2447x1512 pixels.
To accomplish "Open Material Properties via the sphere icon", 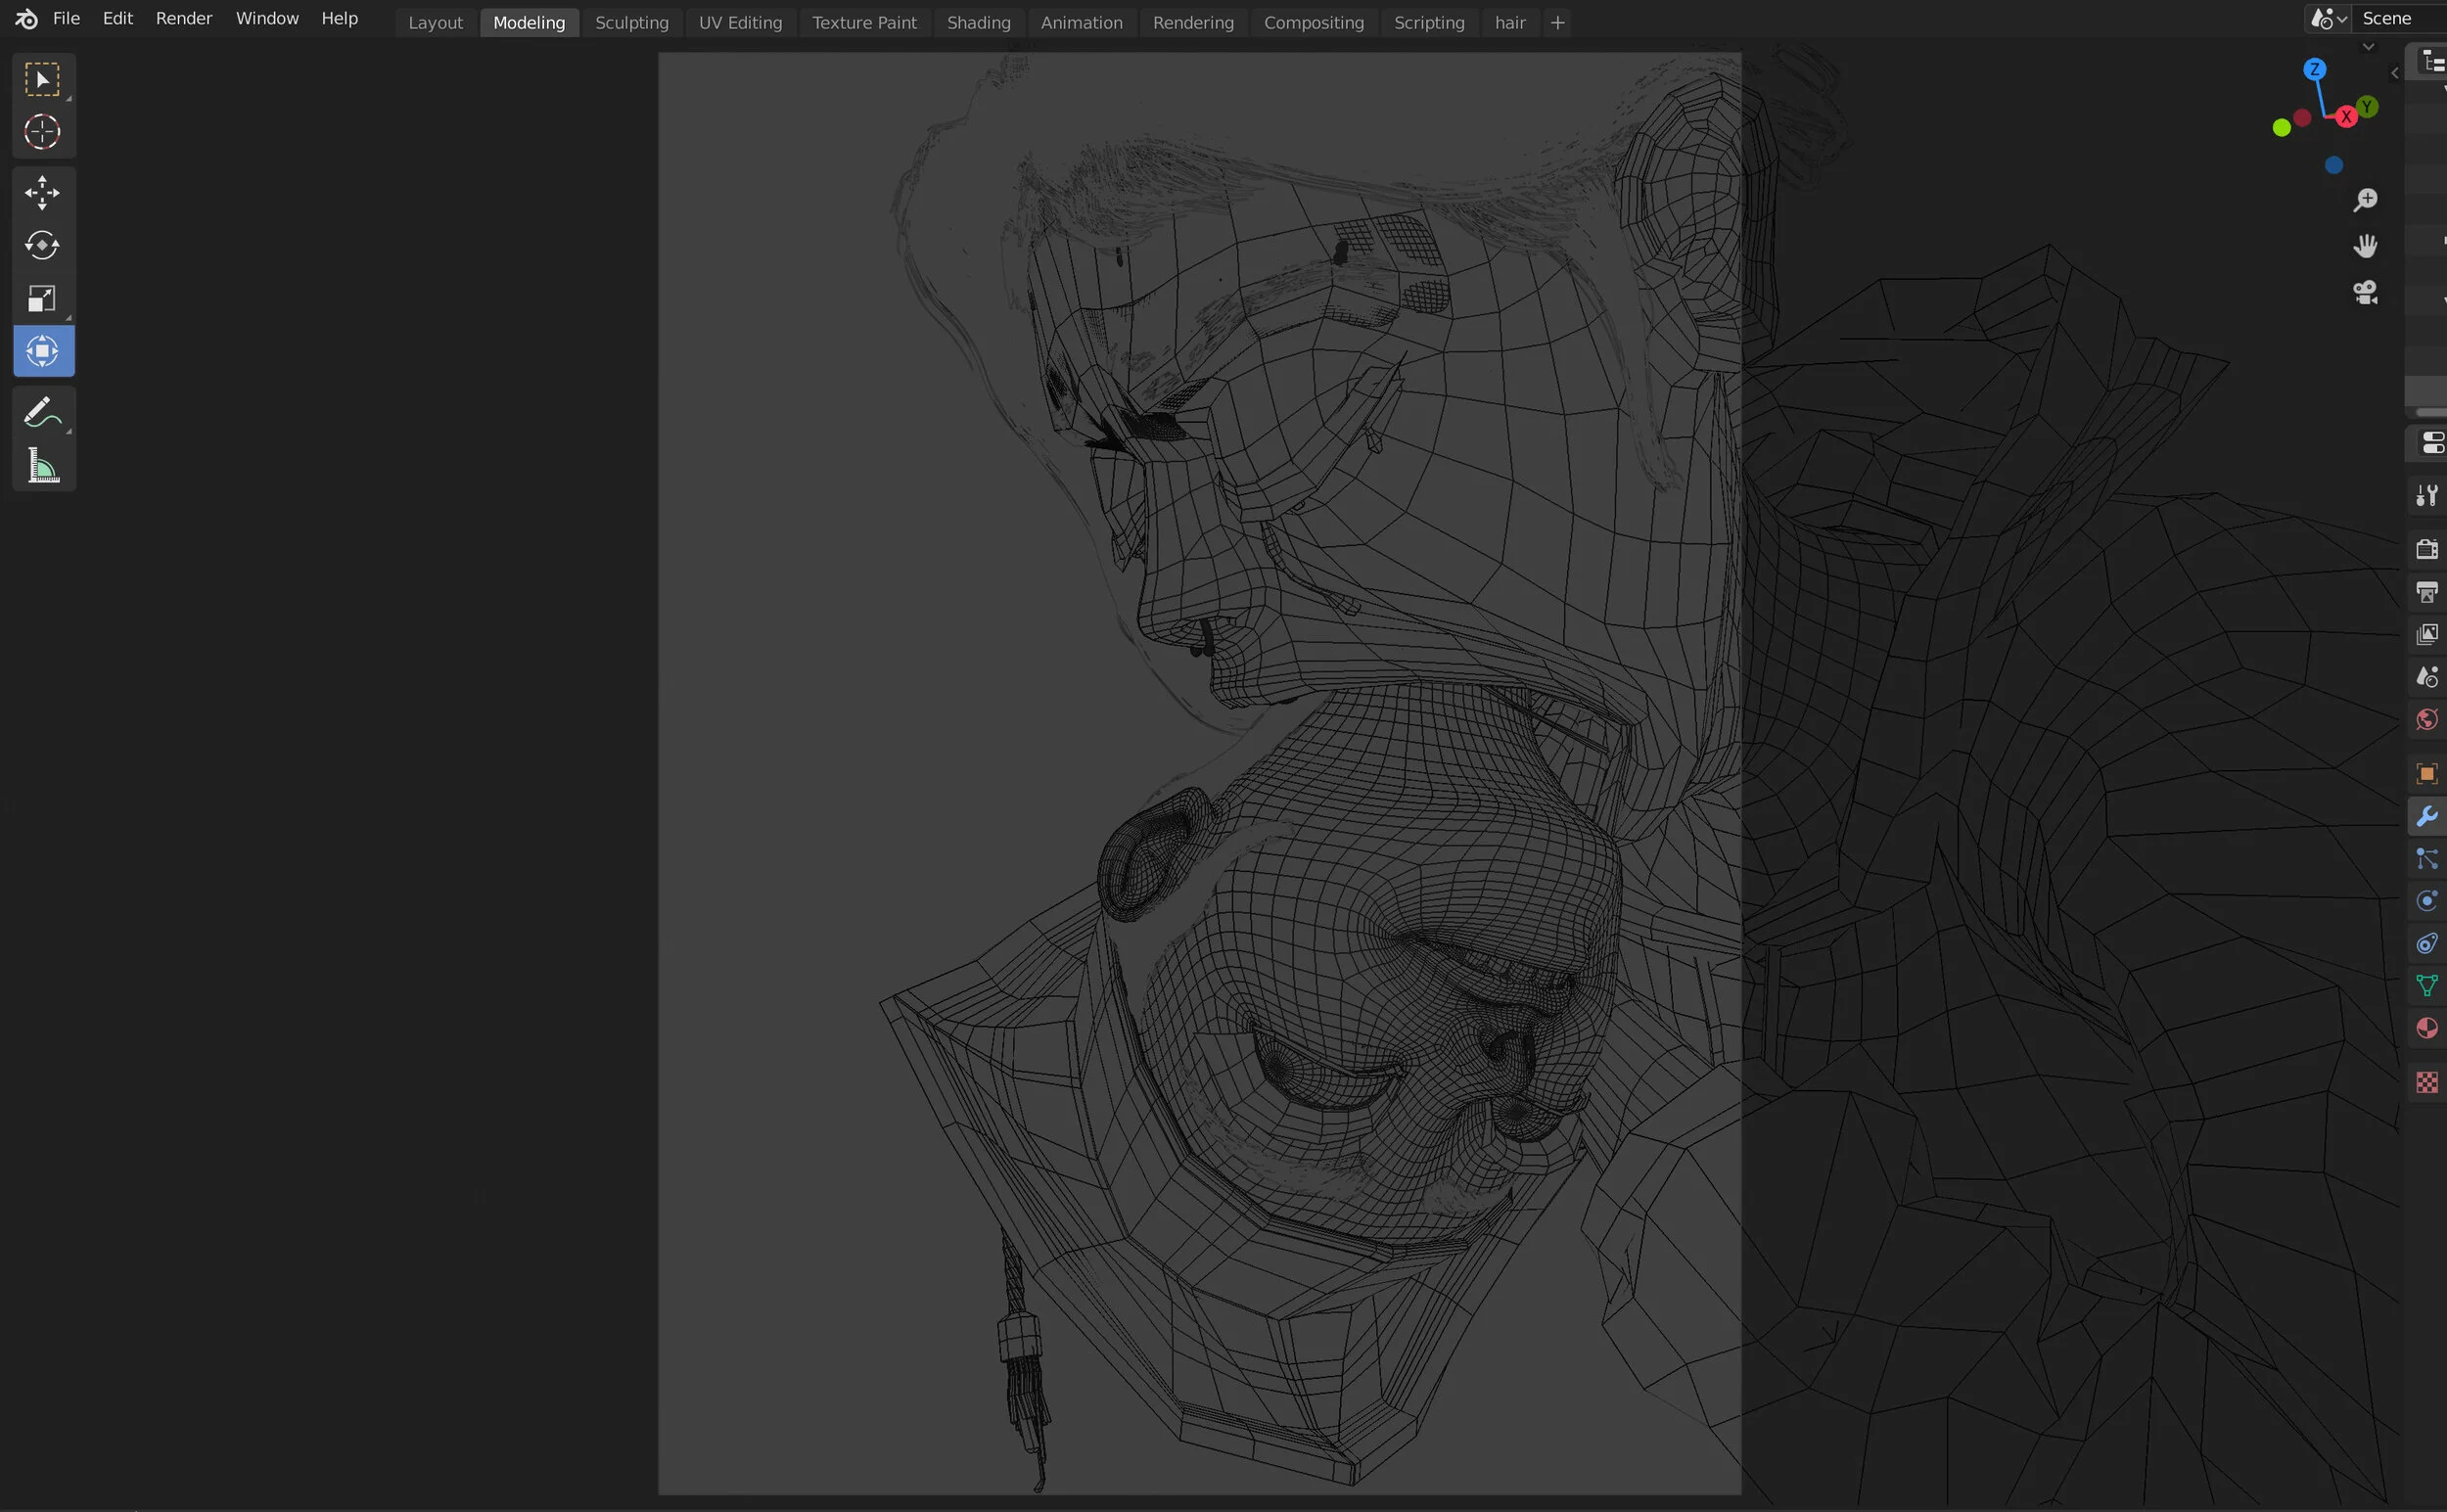I will pyautogui.click(x=2427, y=1027).
